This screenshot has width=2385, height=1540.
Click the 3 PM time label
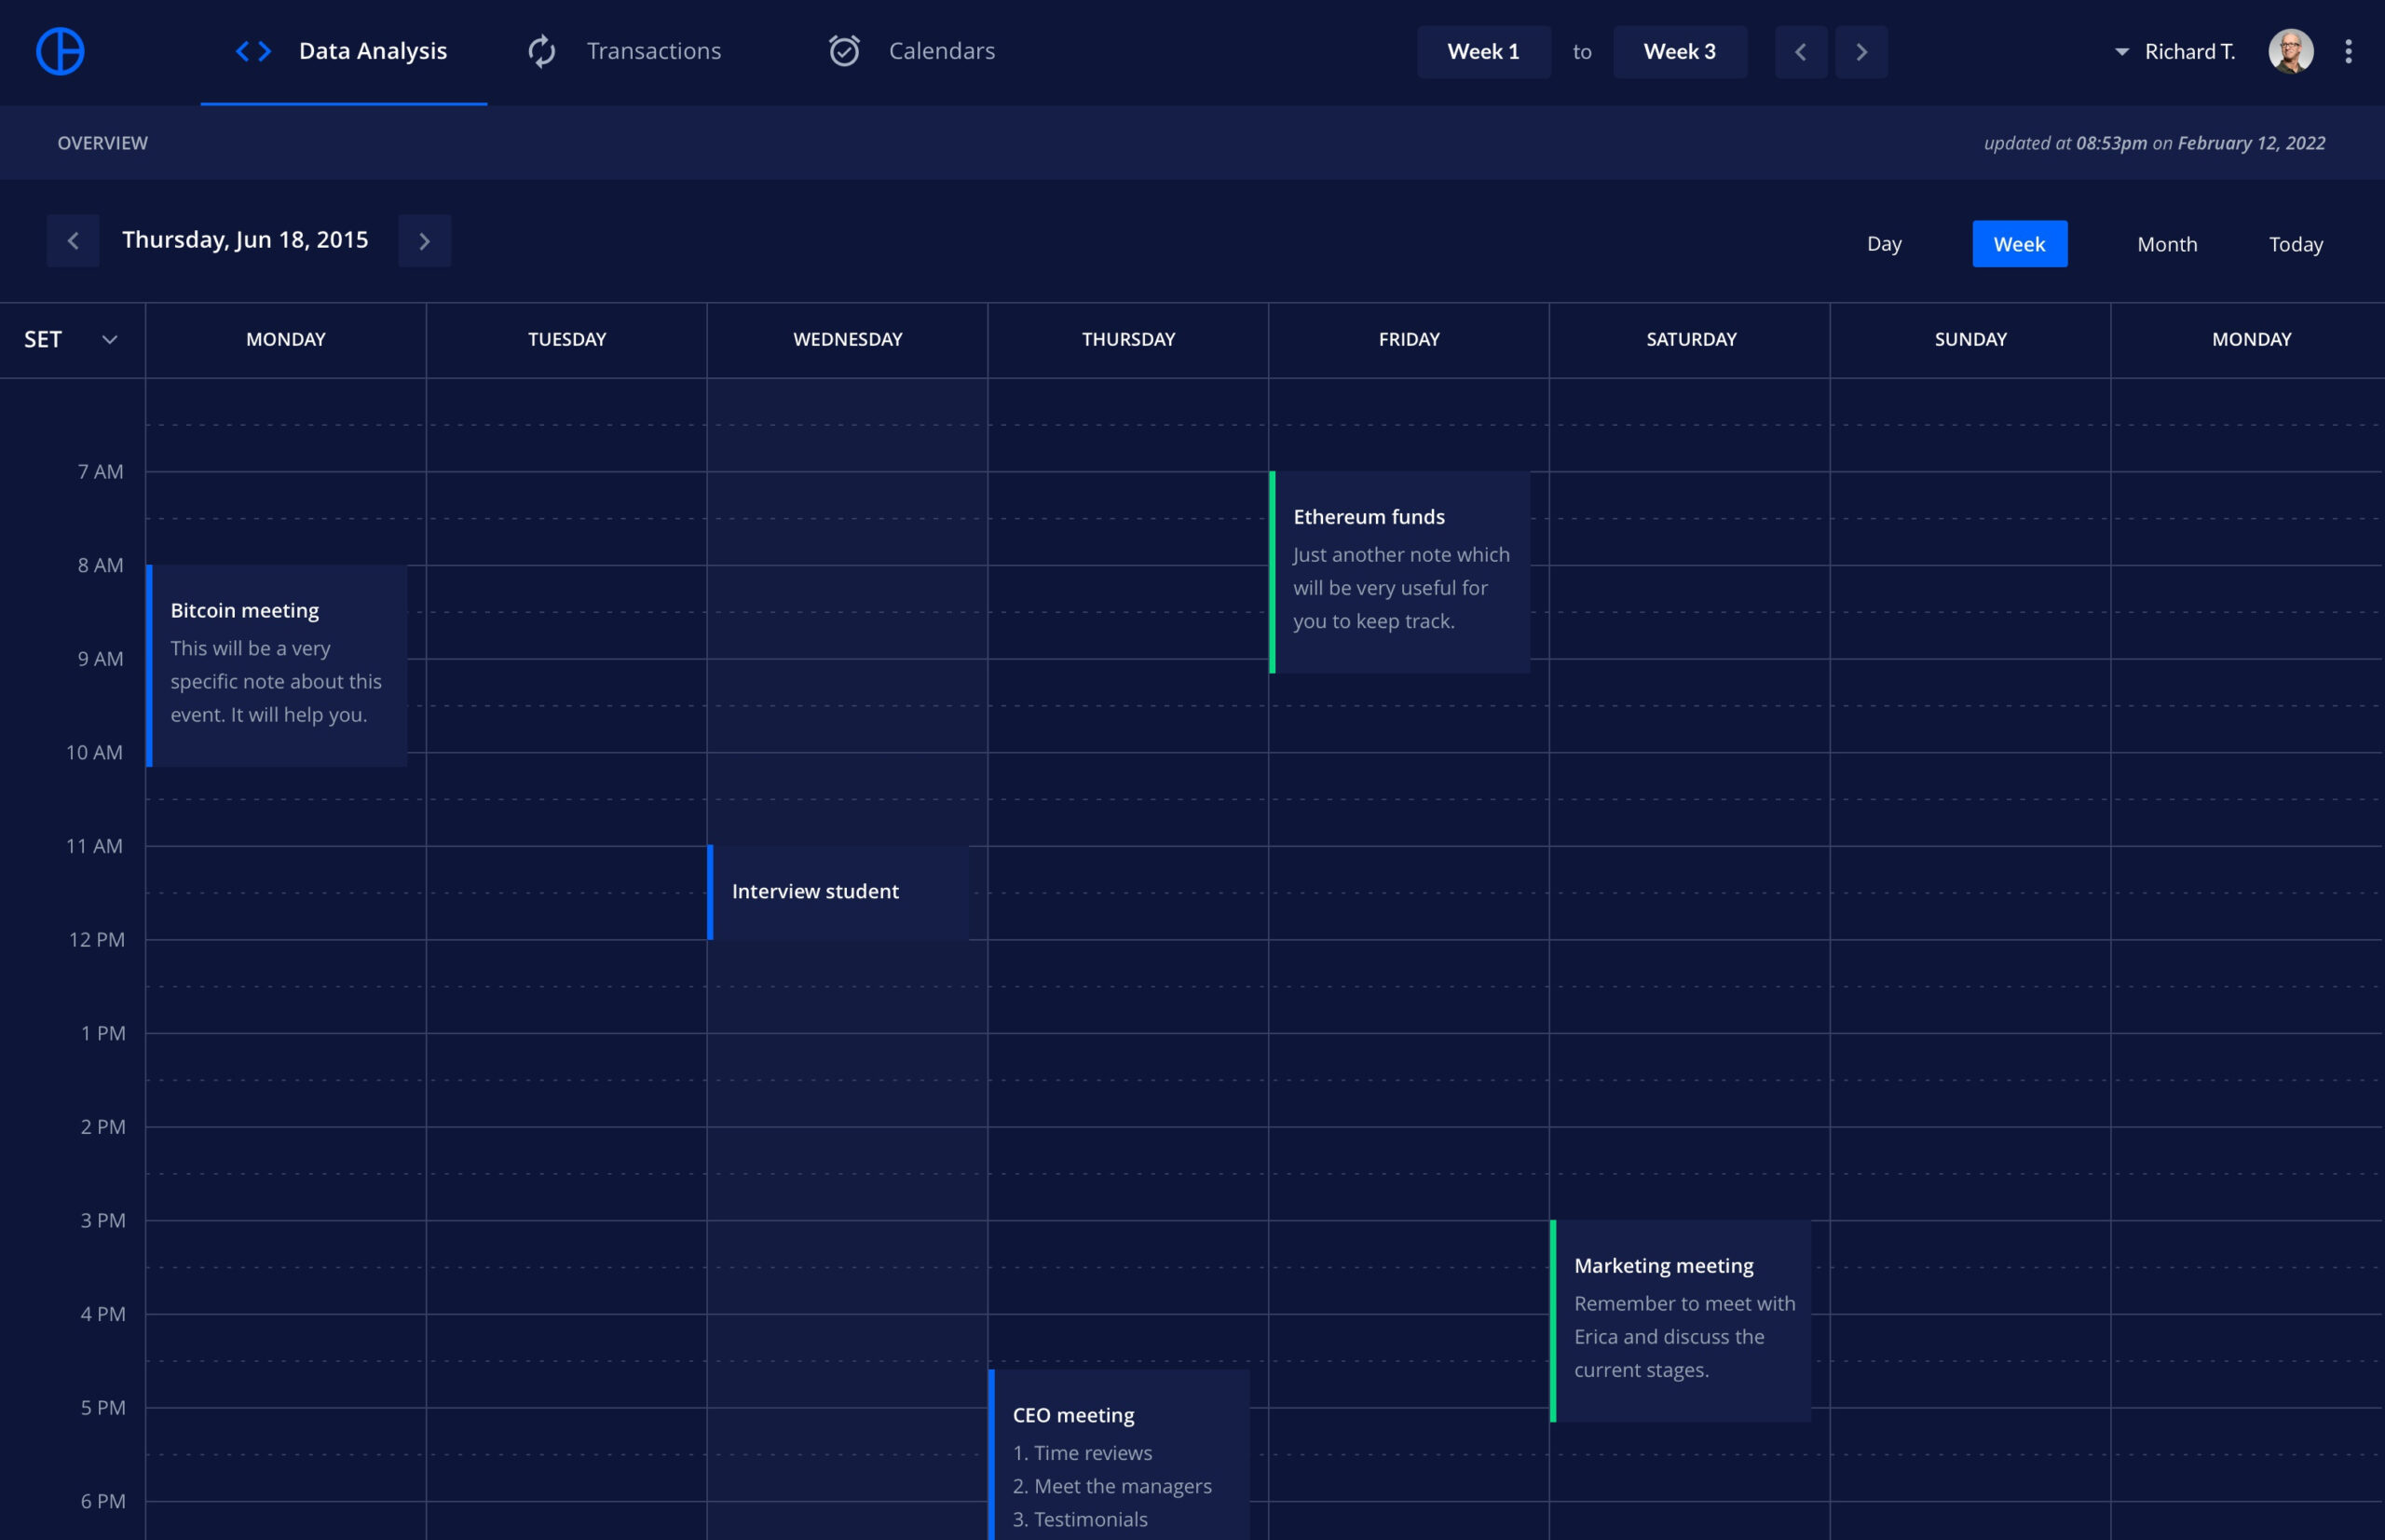pyautogui.click(x=103, y=1221)
